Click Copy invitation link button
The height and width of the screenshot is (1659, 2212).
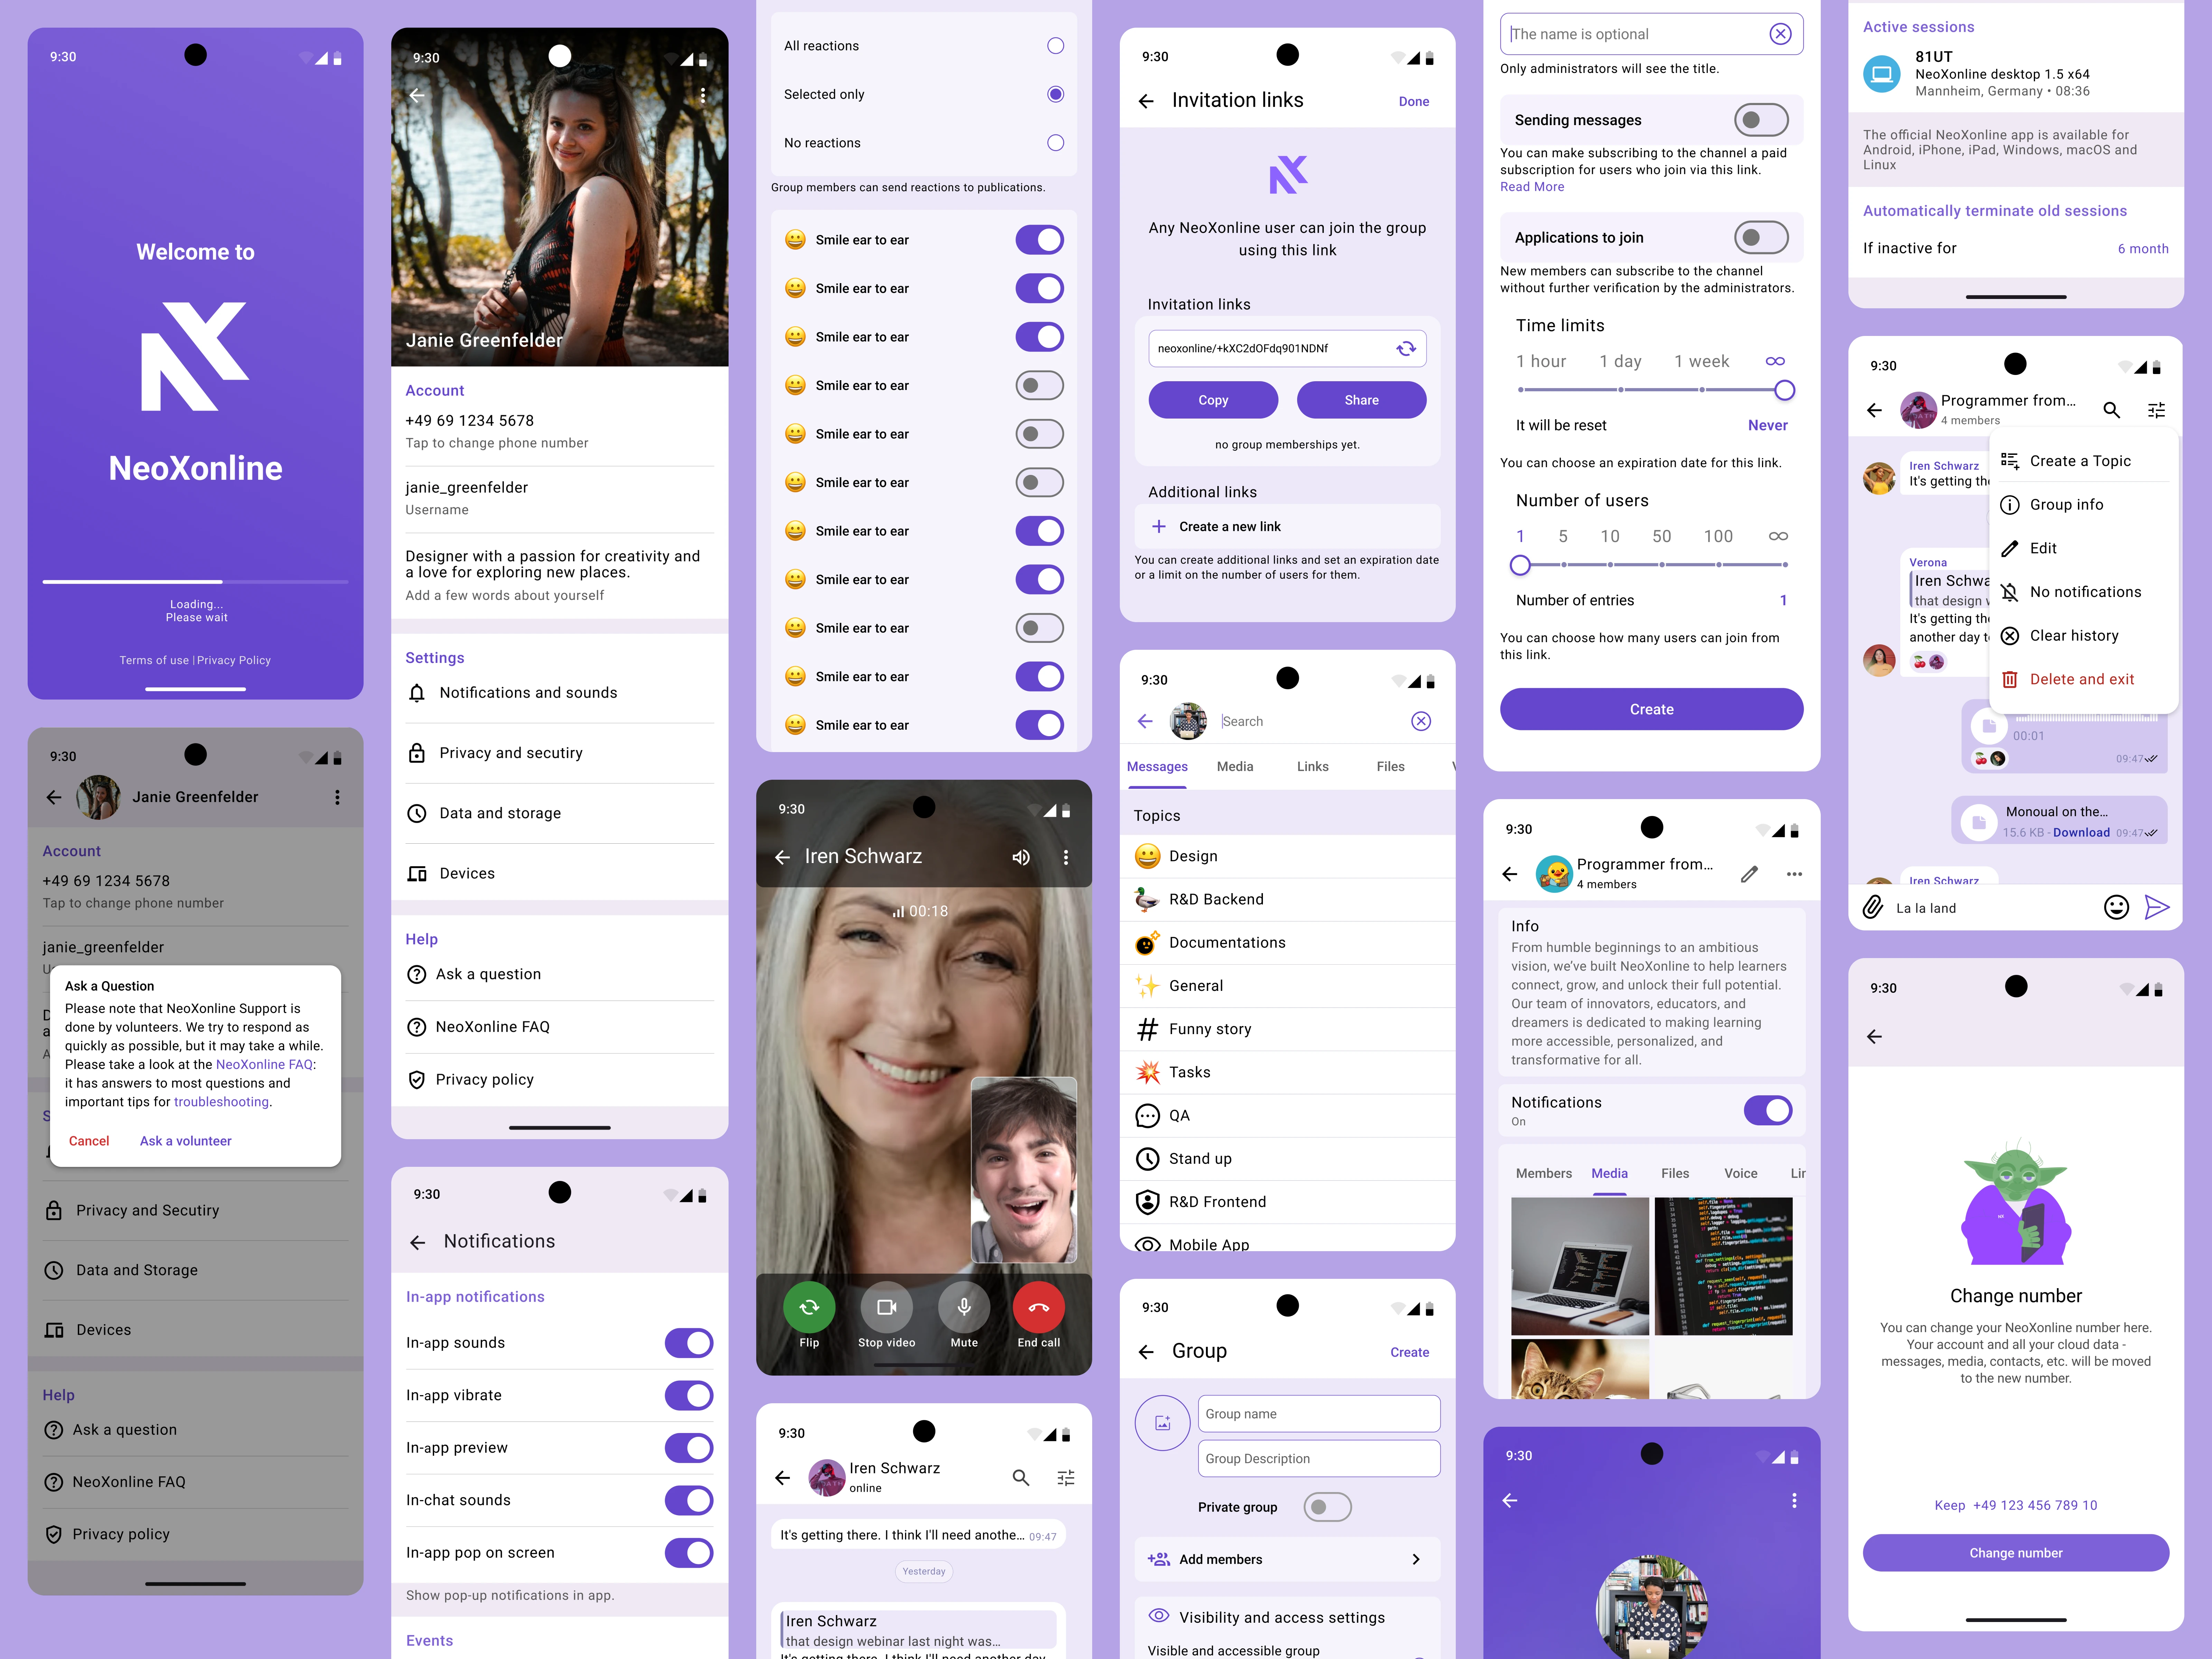[x=1213, y=400]
